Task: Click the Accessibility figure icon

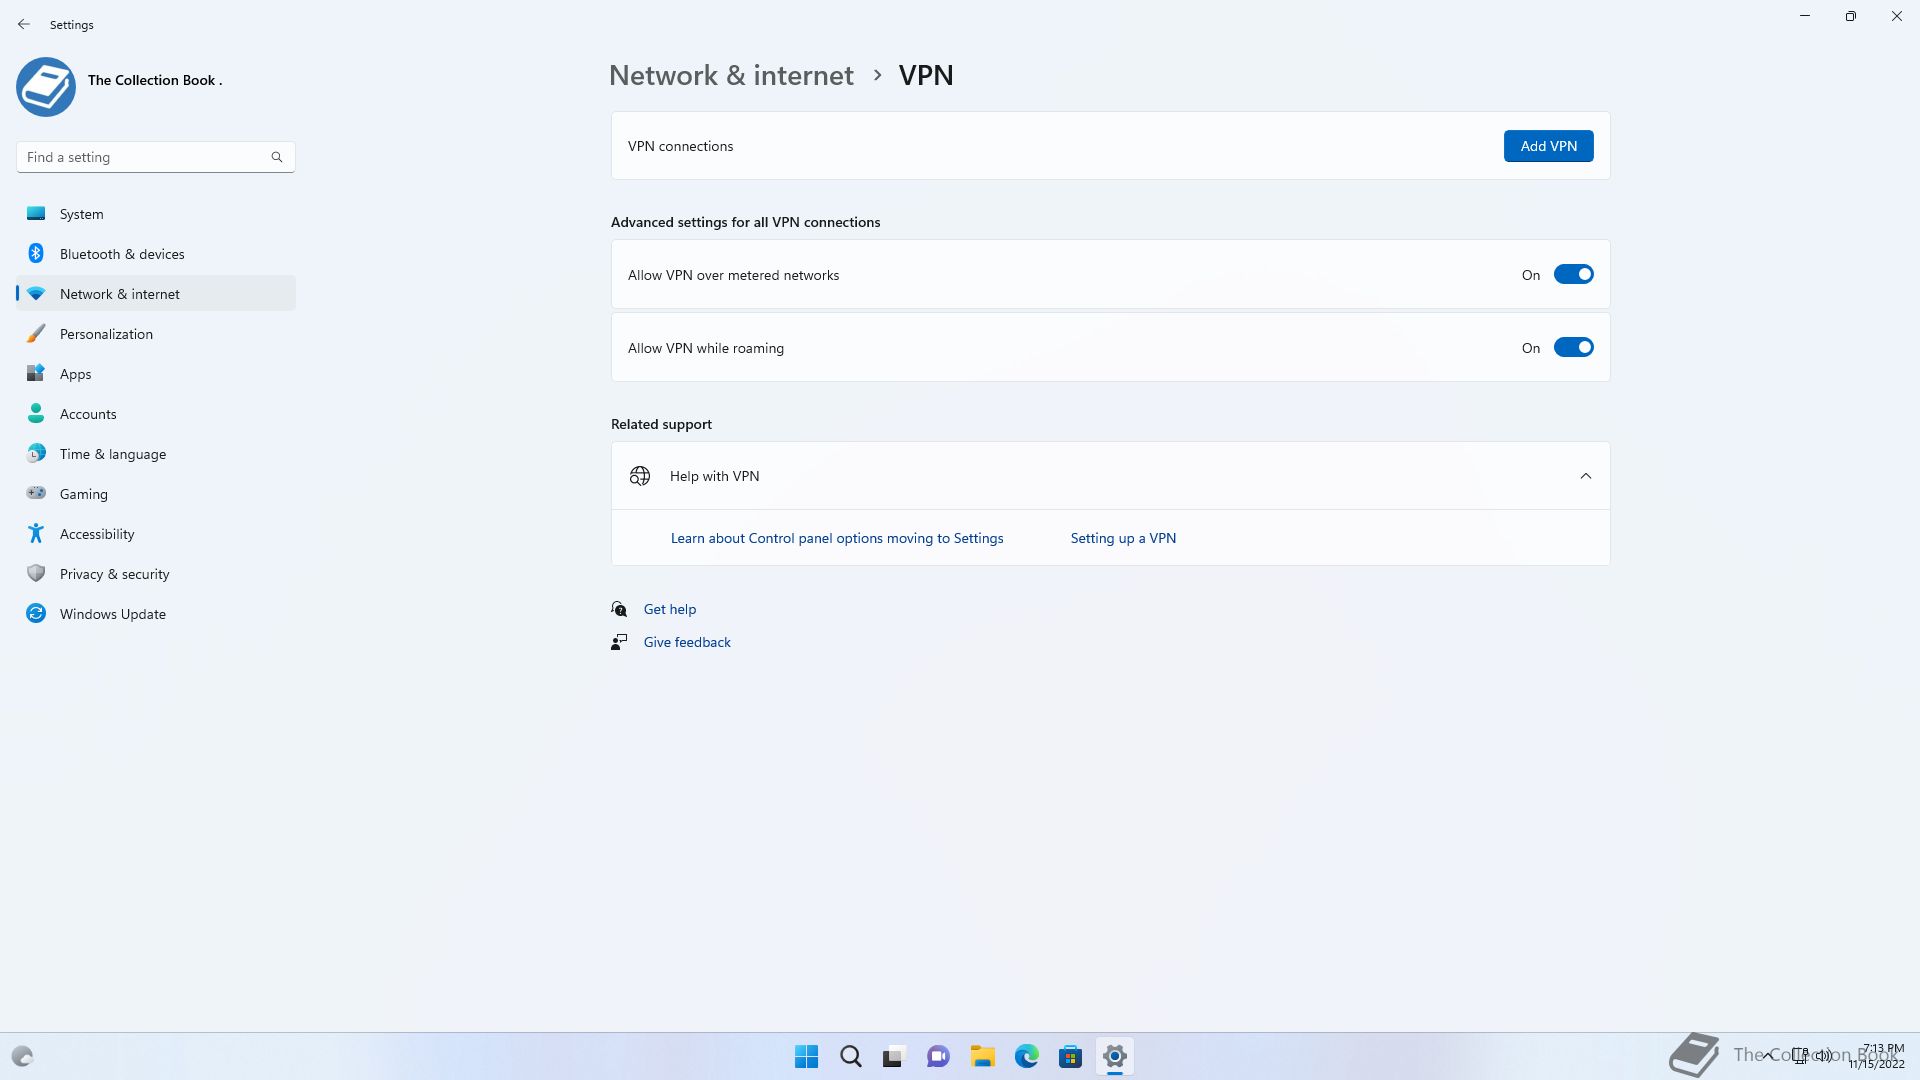Action: pyautogui.click(x=36, y=534)
